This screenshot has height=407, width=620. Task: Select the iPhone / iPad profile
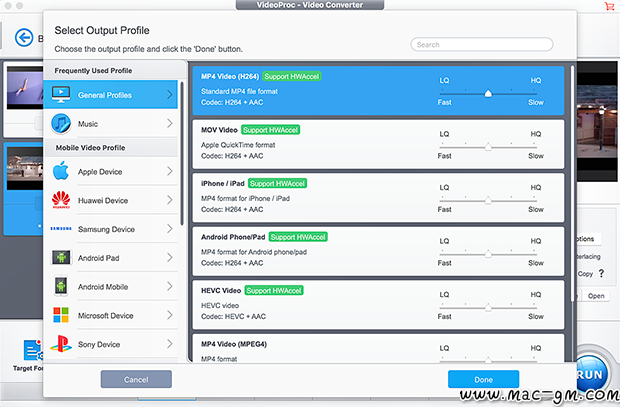(x=378, y=197)
